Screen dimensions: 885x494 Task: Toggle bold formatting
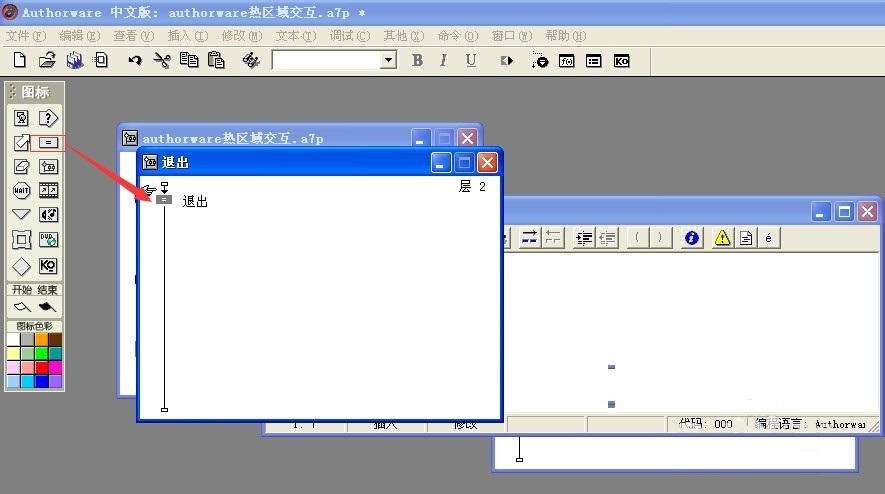417,60
